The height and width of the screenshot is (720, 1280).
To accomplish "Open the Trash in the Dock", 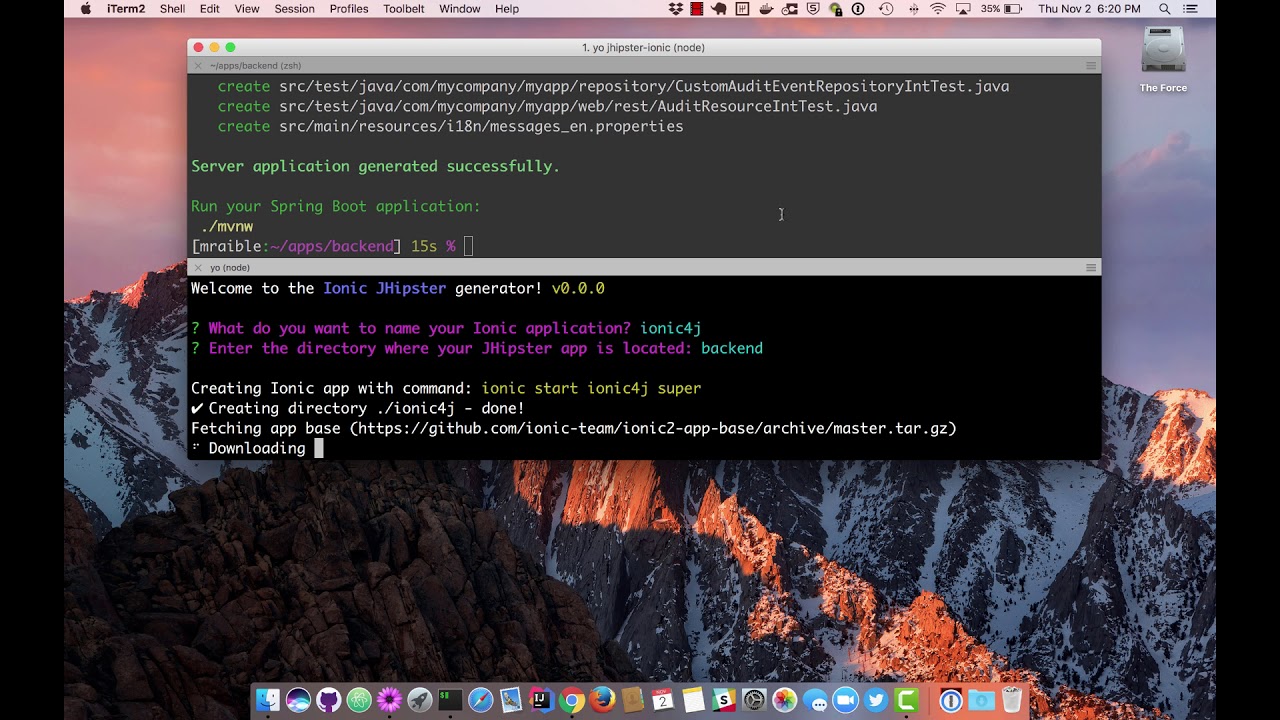I will tap(1012, 700).
